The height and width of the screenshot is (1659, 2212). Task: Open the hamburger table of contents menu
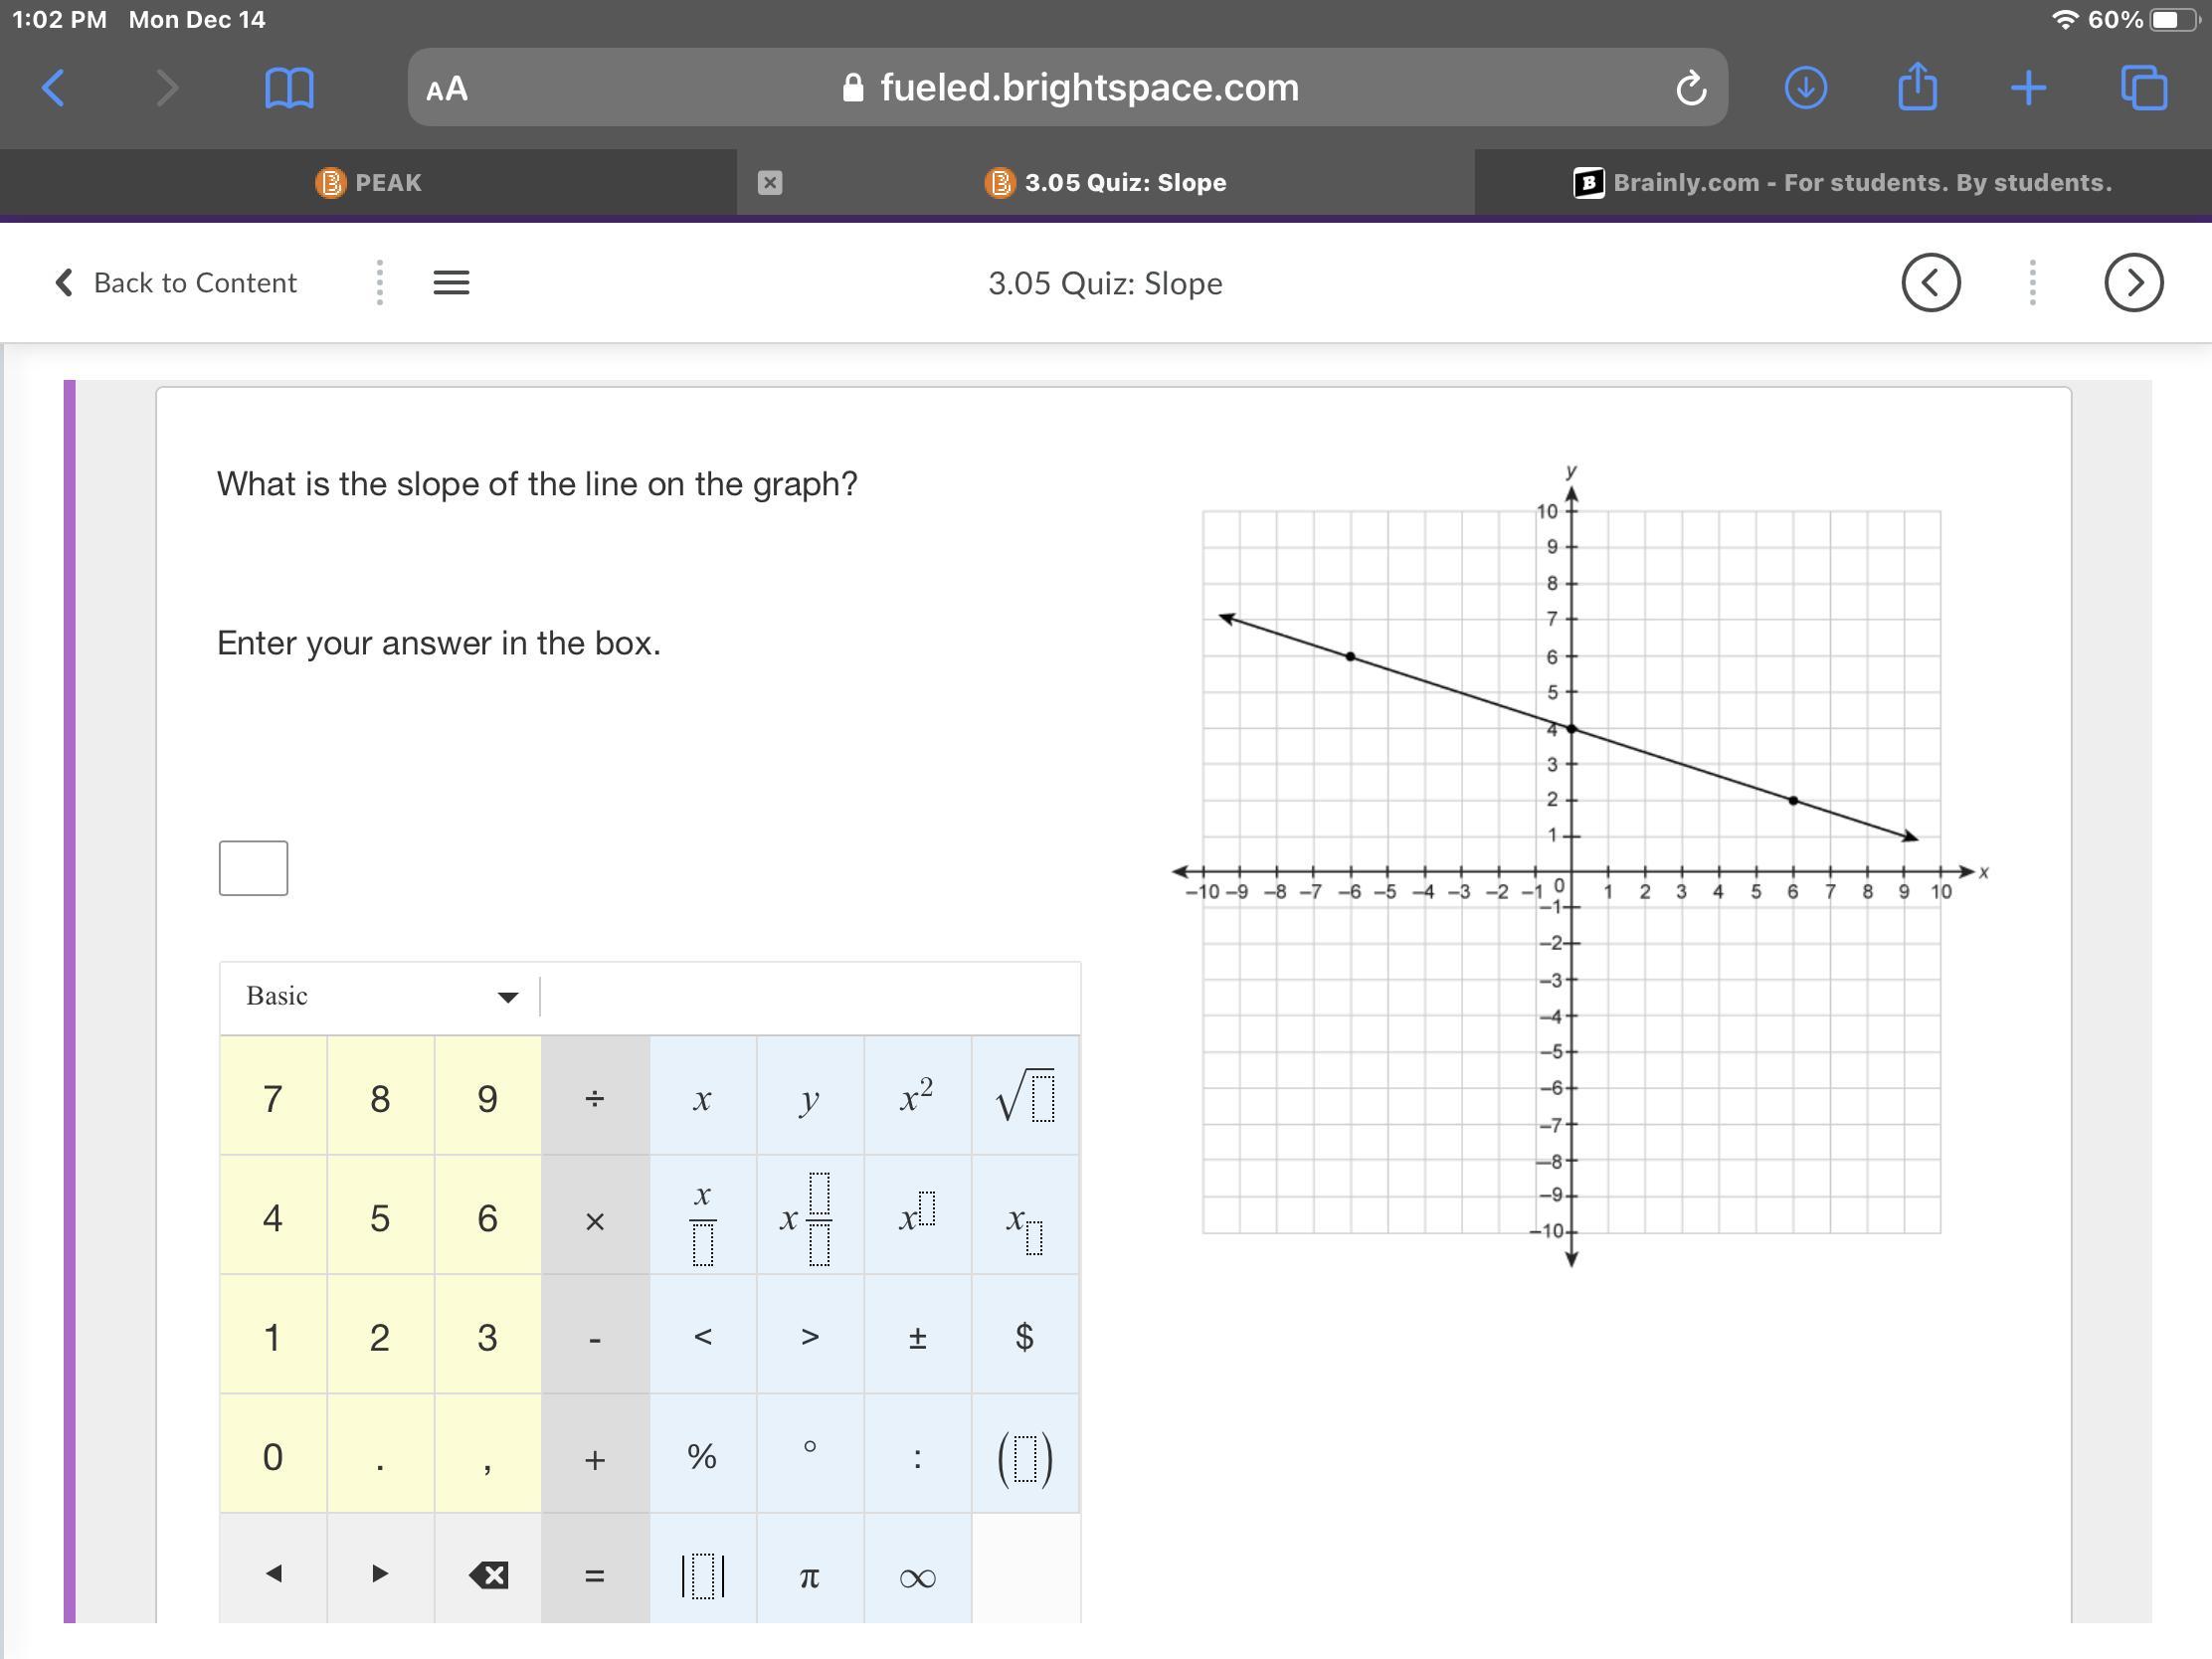coord(451,283)
